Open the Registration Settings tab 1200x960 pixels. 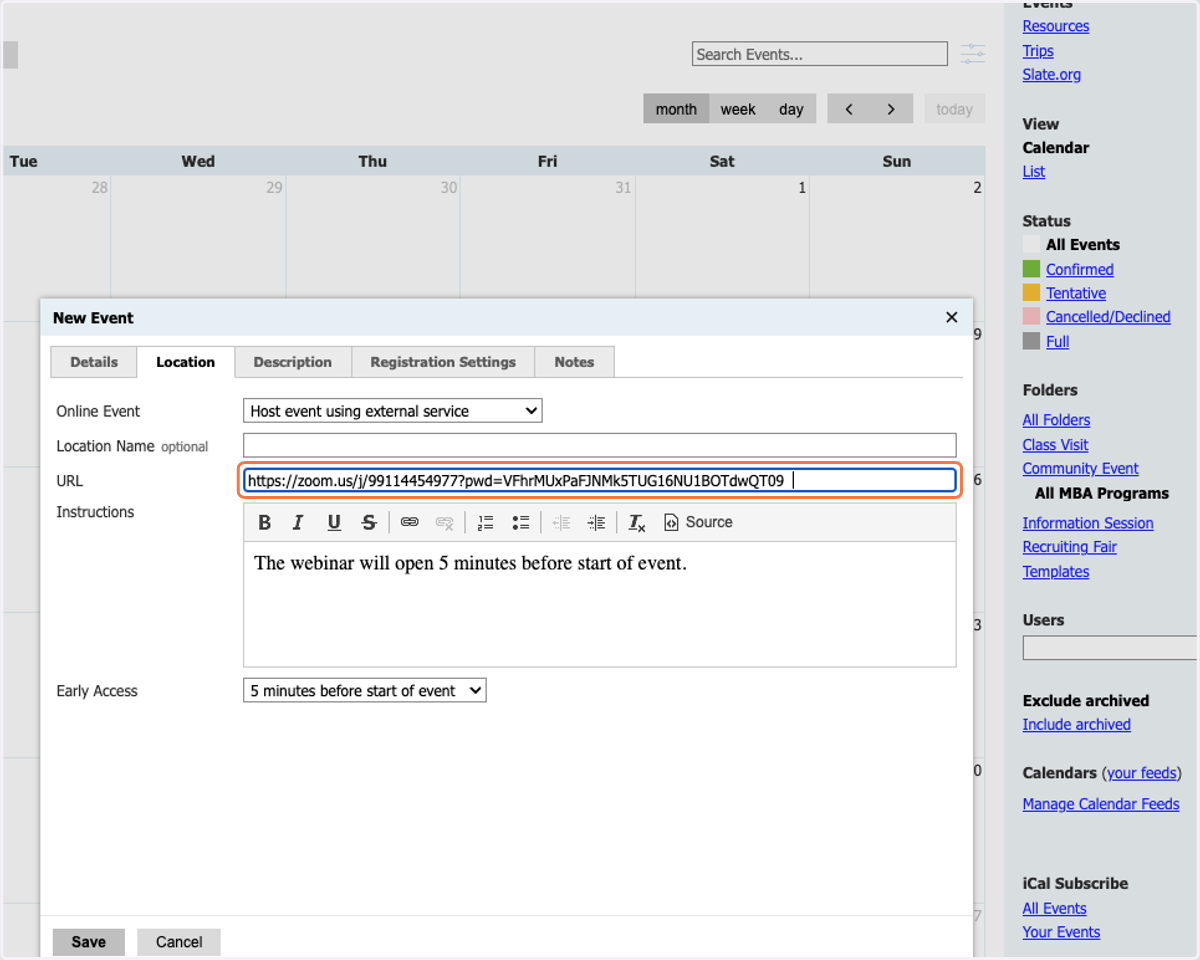tap(443, 362)
